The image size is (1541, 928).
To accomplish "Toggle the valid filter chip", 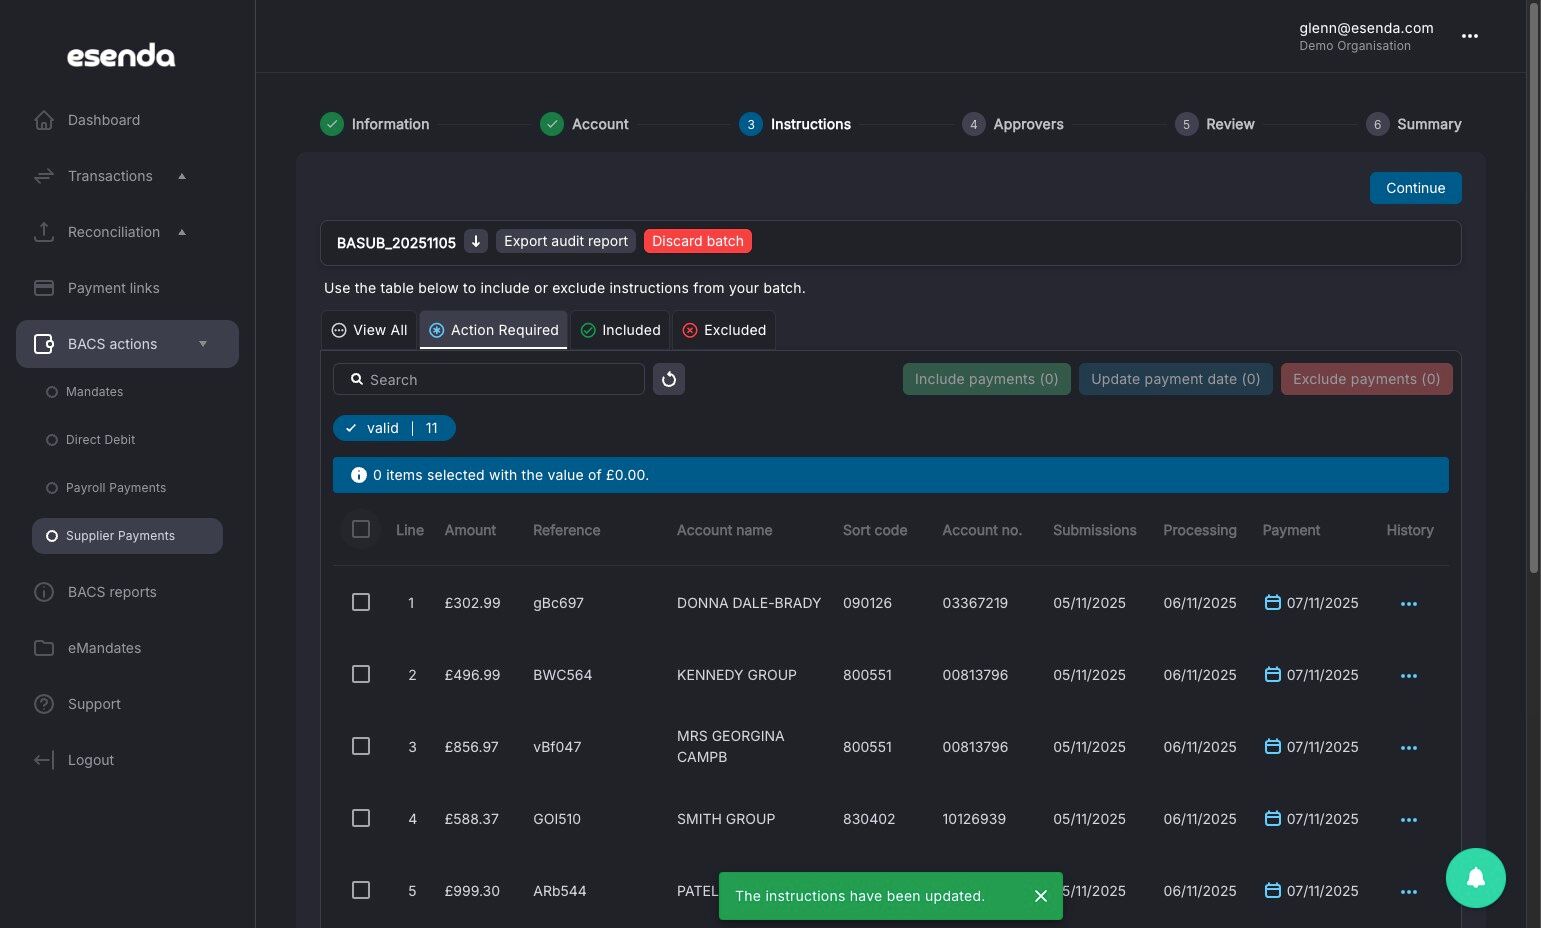I will [x=394, y=428].
